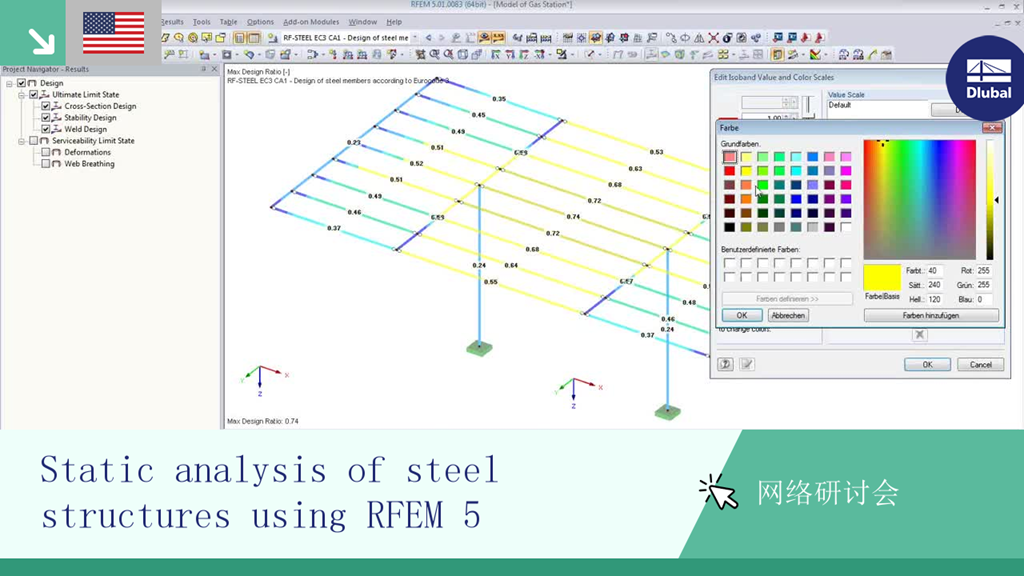Image resolution: width=1024 pixels, height=576 pixels.
Task: Pick the pure red basic color swatch
Action: pos(729,171)
